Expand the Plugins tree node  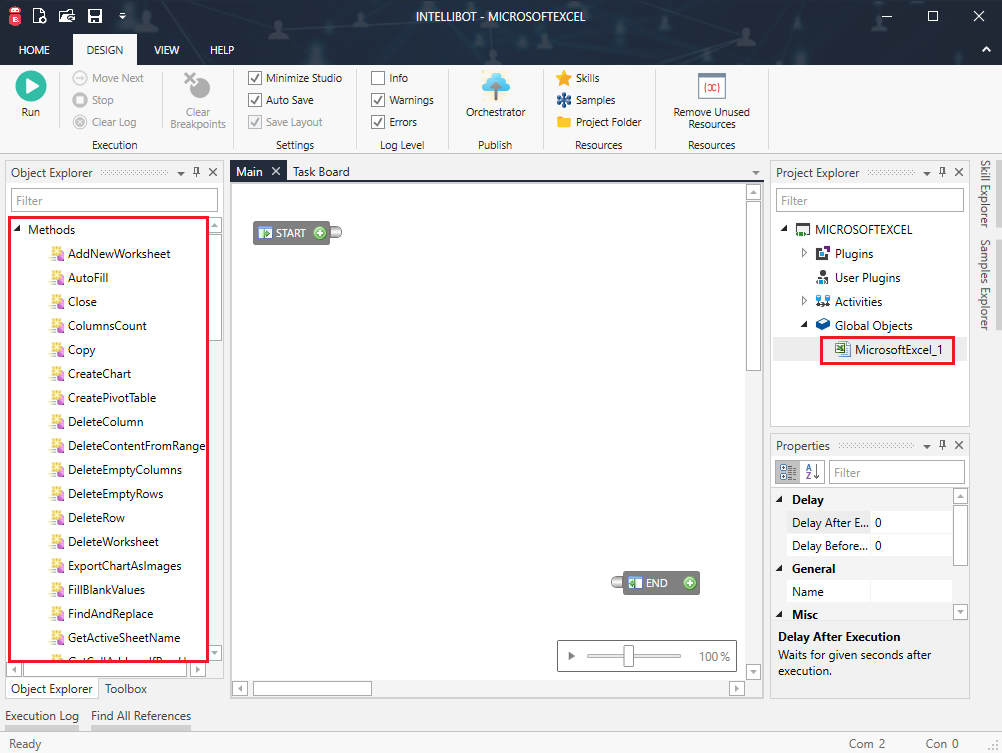click(804, 253)
